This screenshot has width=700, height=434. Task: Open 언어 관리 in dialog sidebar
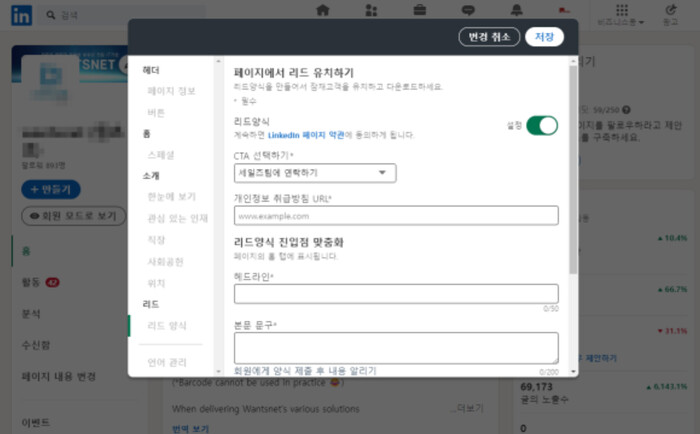[166, 362]
